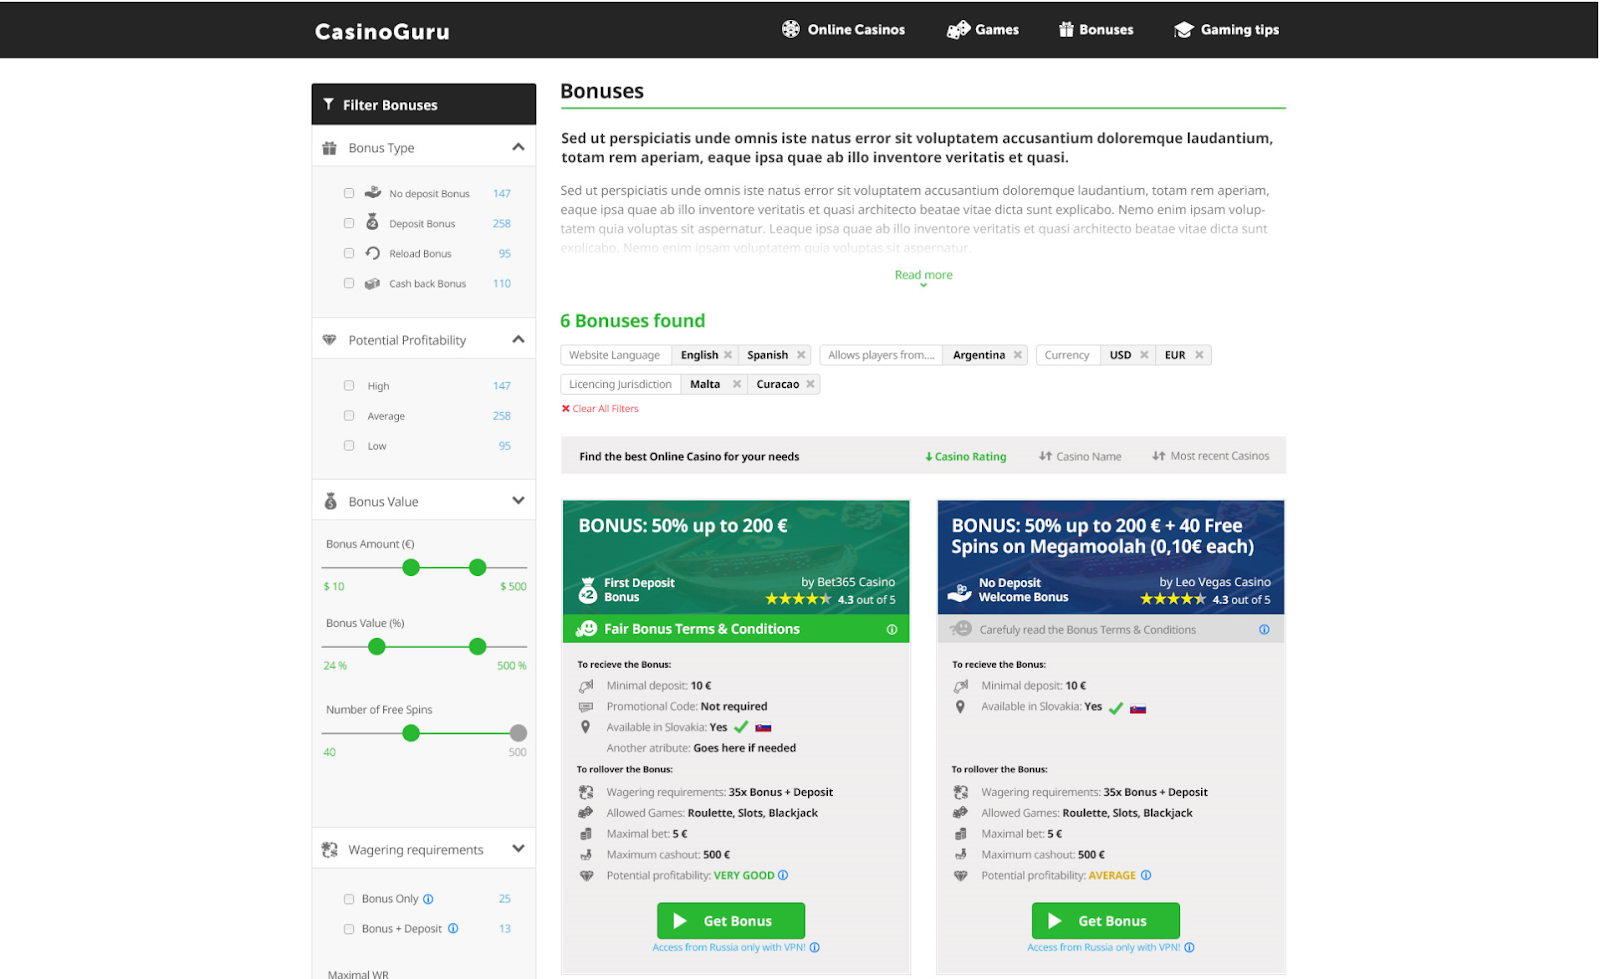Check the Deposit Bonus checkbox
Image resolution: width=1600 pixels, height=979 pixels.
coord(349,223)
